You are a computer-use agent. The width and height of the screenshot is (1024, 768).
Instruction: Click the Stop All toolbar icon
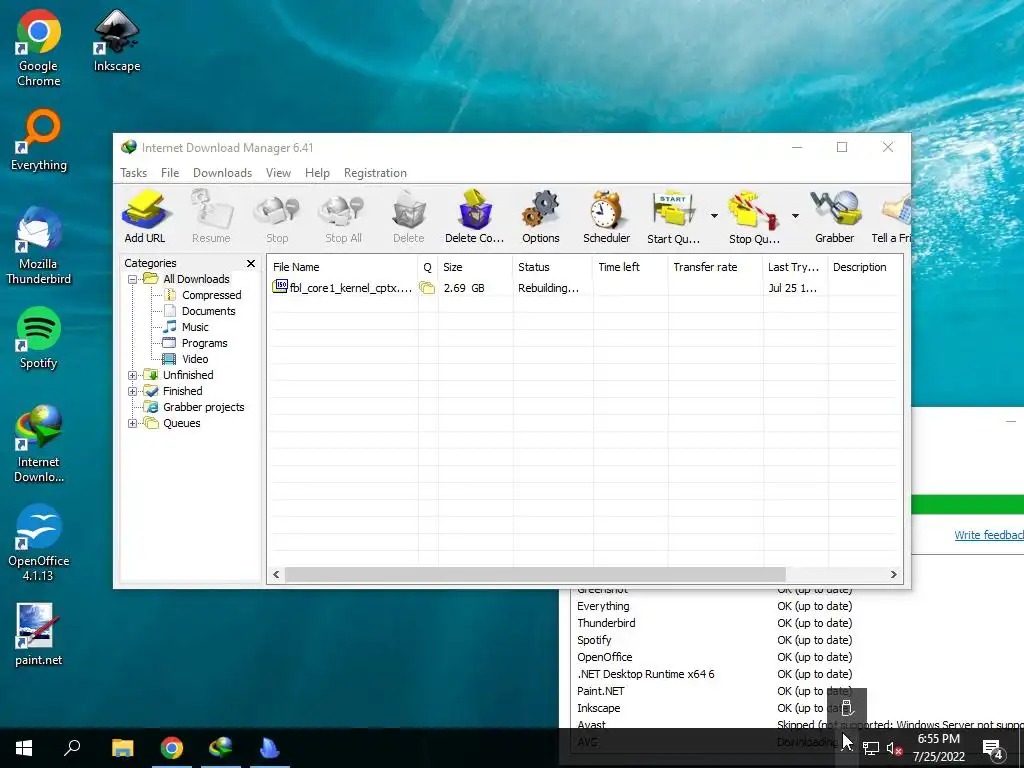click(x=343, y=217)
